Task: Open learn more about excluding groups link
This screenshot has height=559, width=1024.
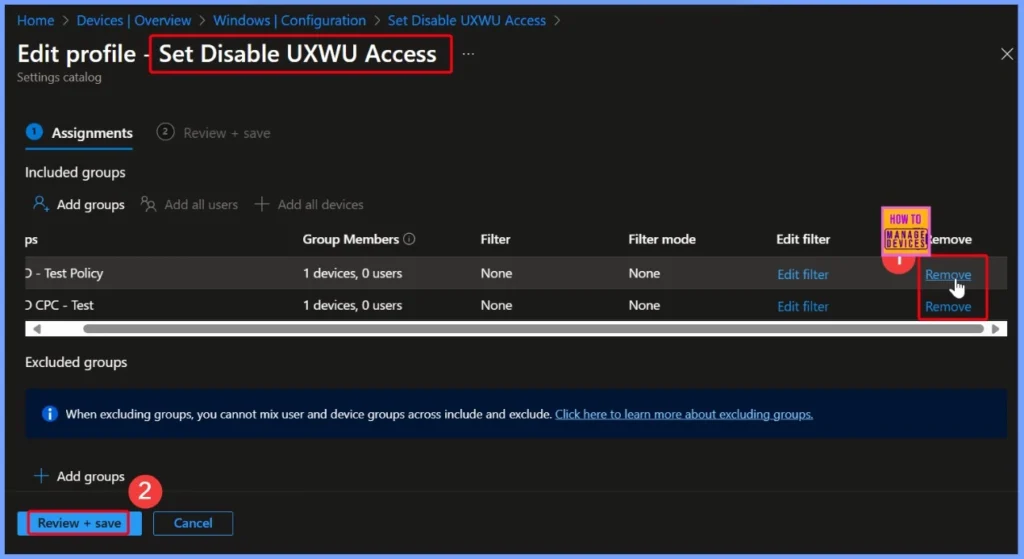Action: tap(684, 414)
